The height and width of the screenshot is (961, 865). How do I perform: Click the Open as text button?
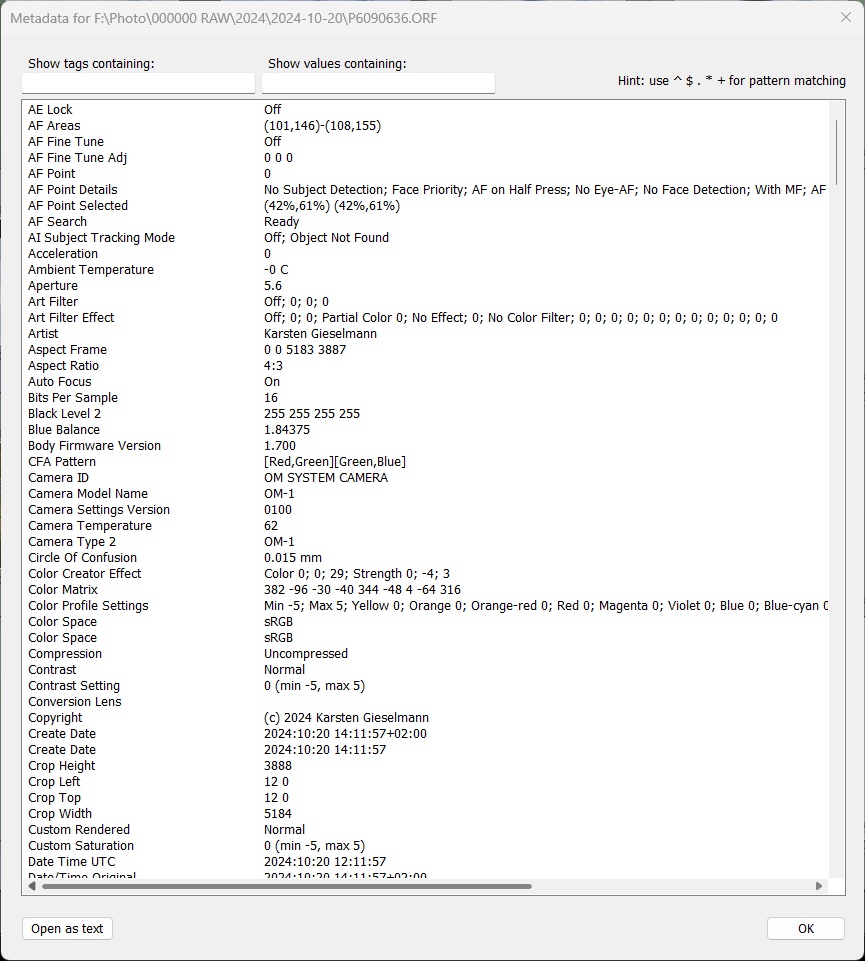click(66, 928)
